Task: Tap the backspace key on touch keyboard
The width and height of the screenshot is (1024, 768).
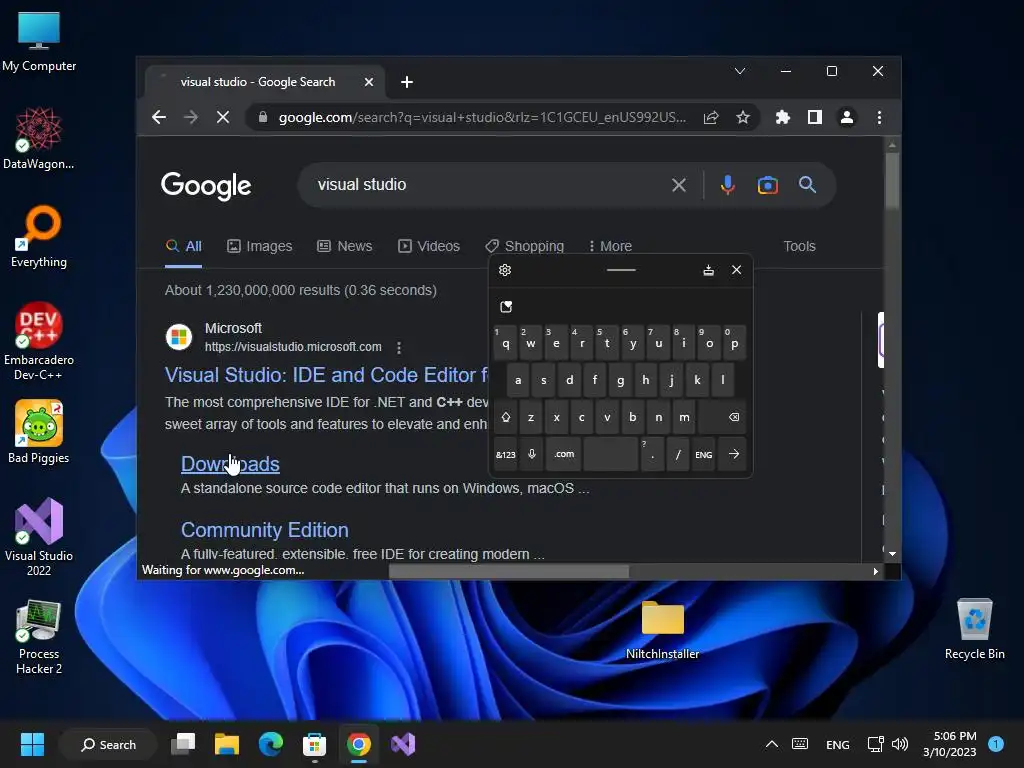Action: pos(722,417)
